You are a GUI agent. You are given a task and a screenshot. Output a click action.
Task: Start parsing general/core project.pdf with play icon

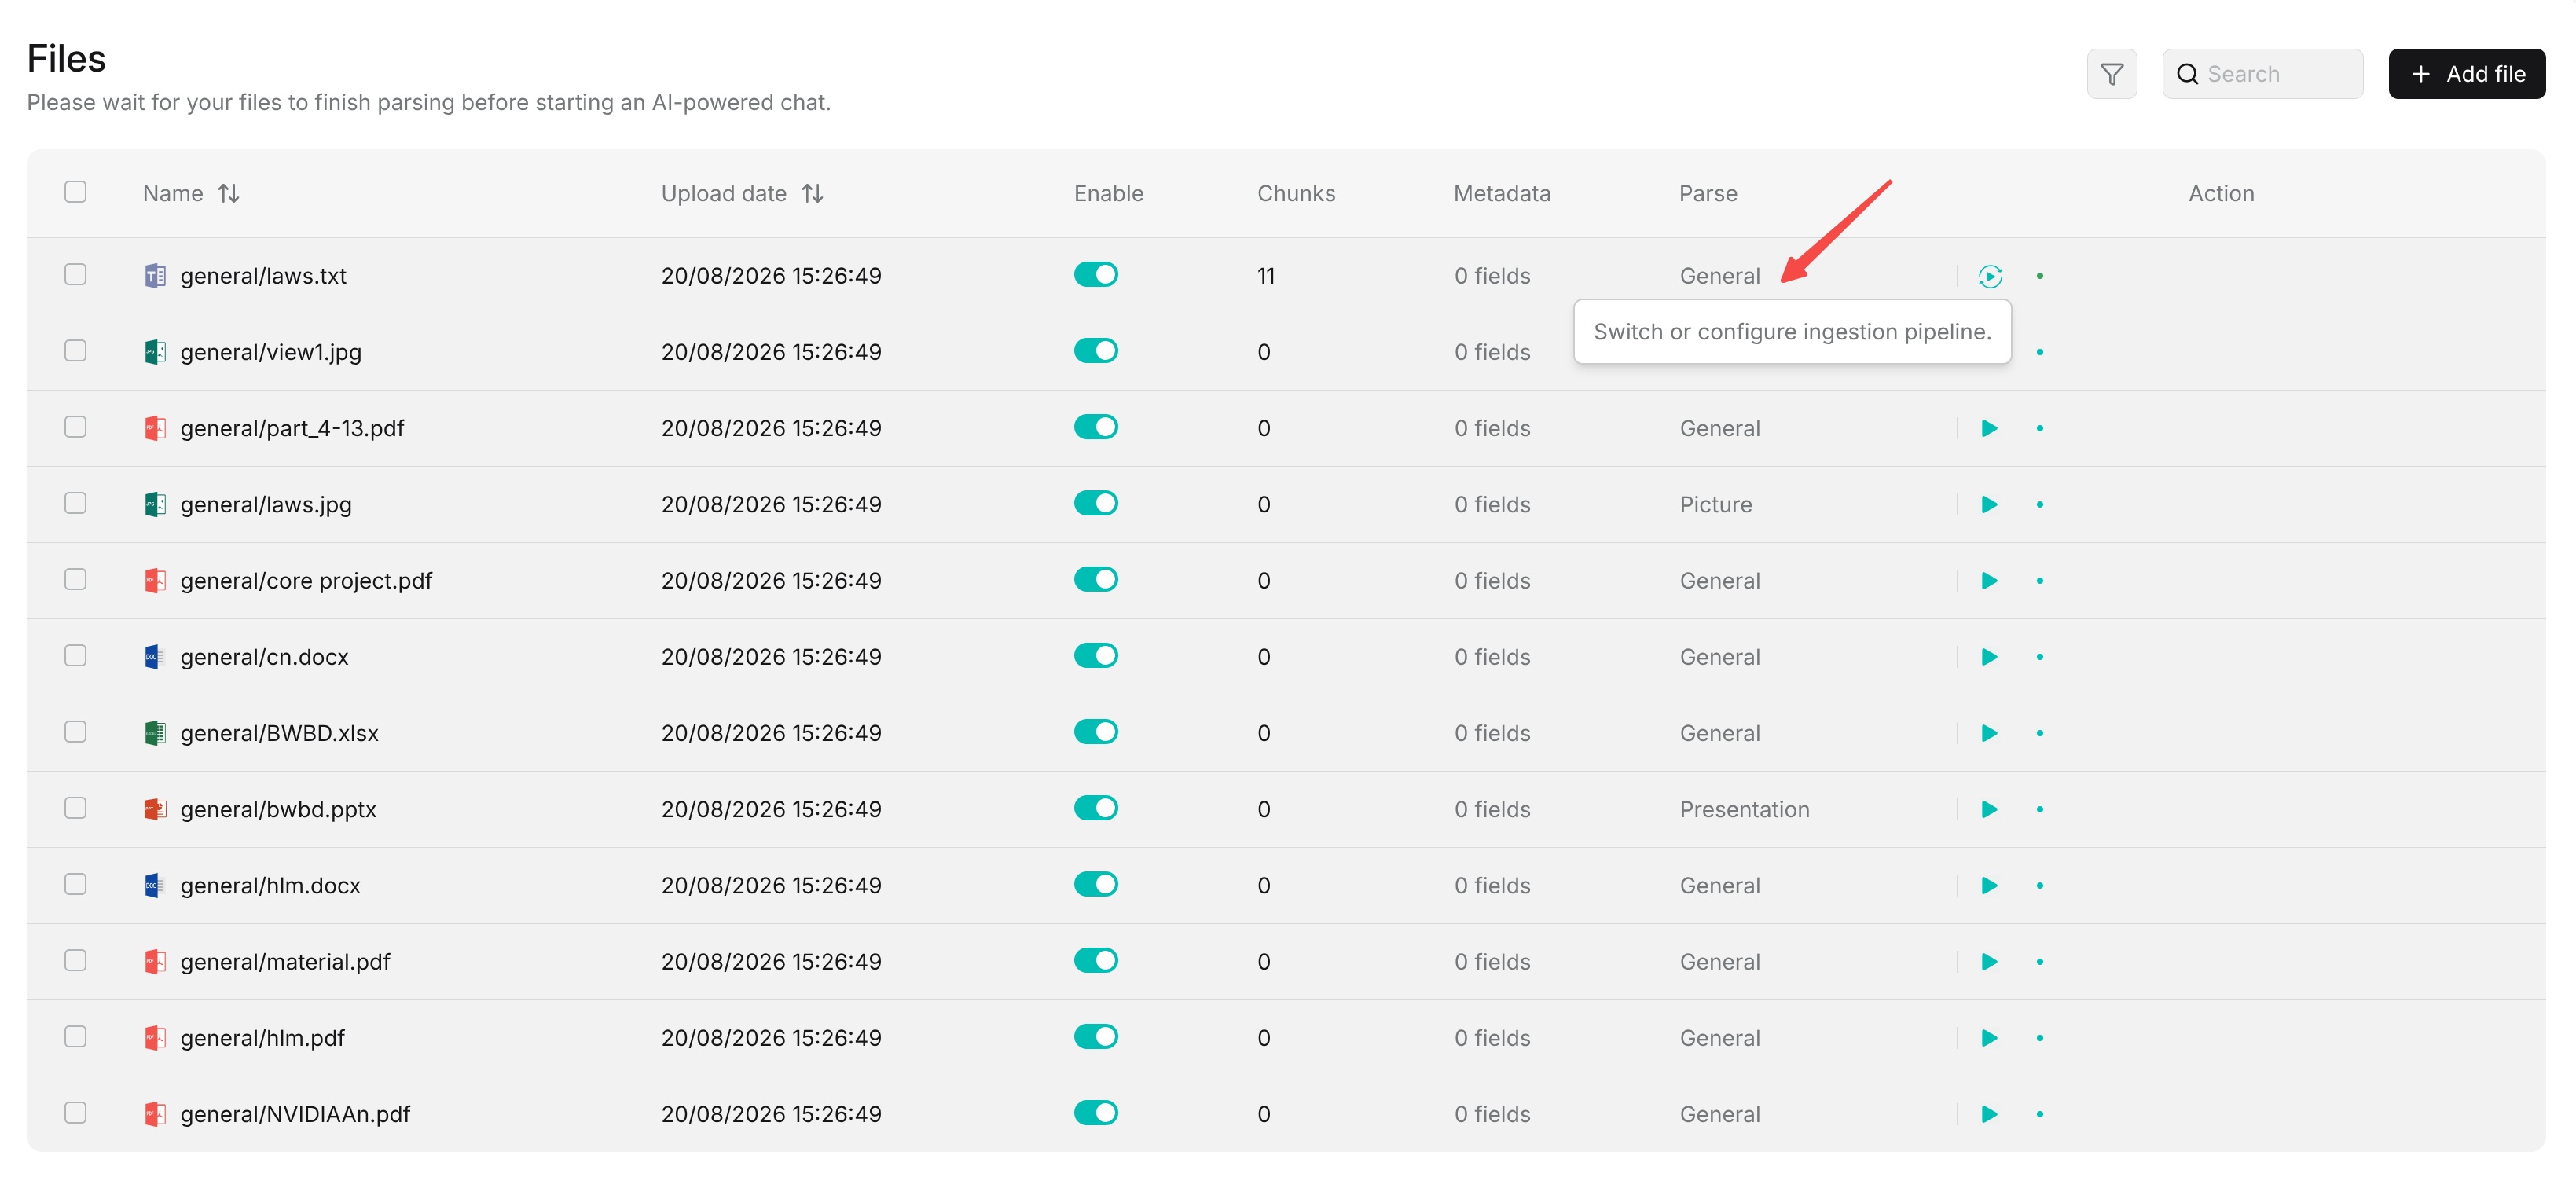[x=1989, y=580]
